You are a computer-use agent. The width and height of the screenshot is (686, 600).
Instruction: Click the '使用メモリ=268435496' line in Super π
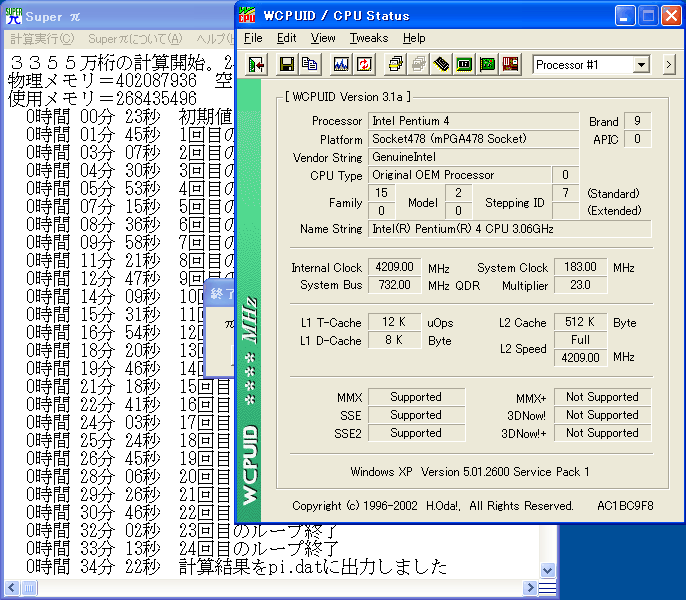click(x=102, y=98)
